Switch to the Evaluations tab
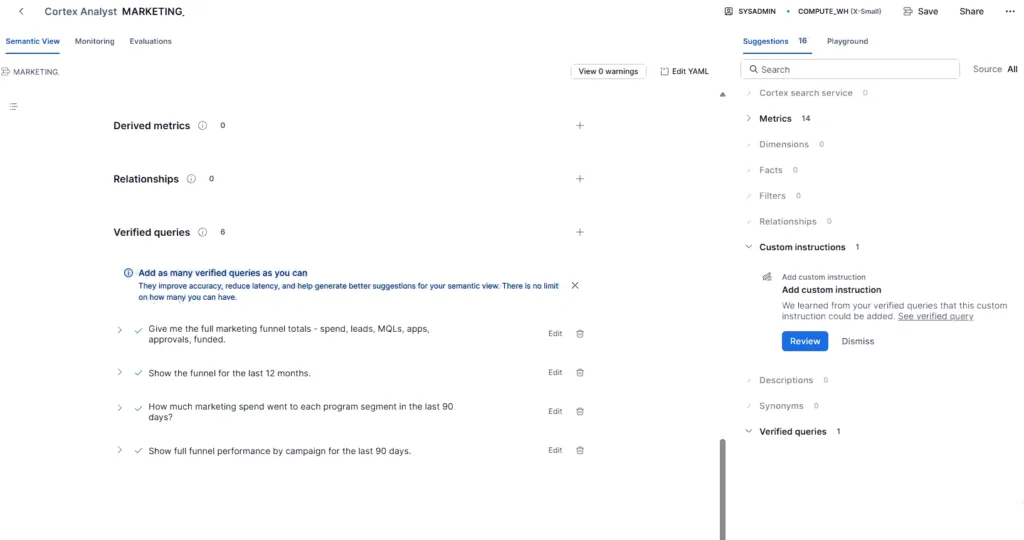The width and height of the screenshot is (1024, 540). (150, 41)
